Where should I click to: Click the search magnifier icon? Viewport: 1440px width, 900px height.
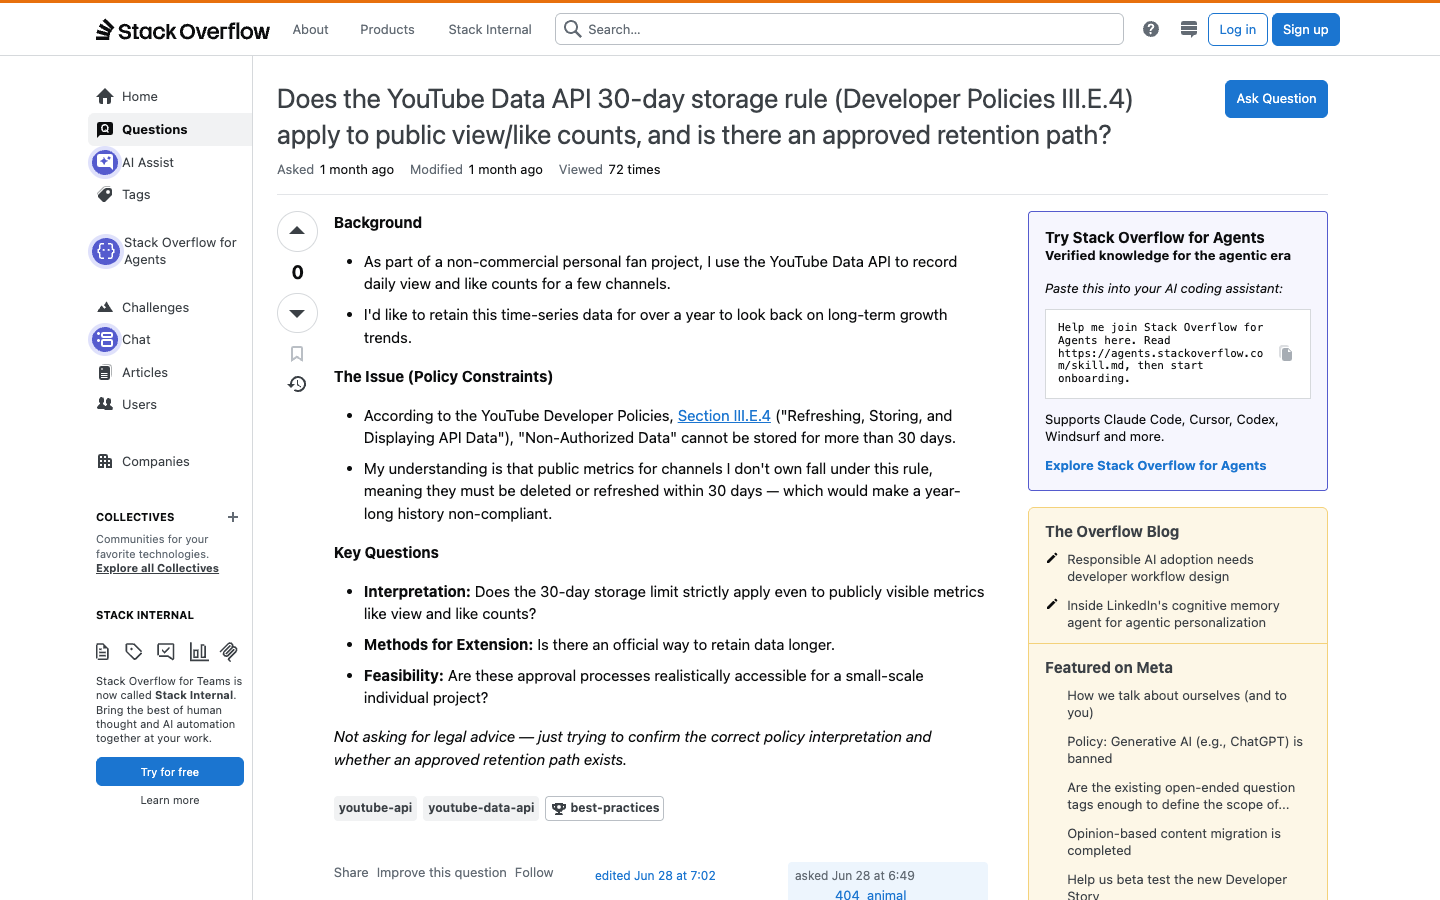pos(573,29)
